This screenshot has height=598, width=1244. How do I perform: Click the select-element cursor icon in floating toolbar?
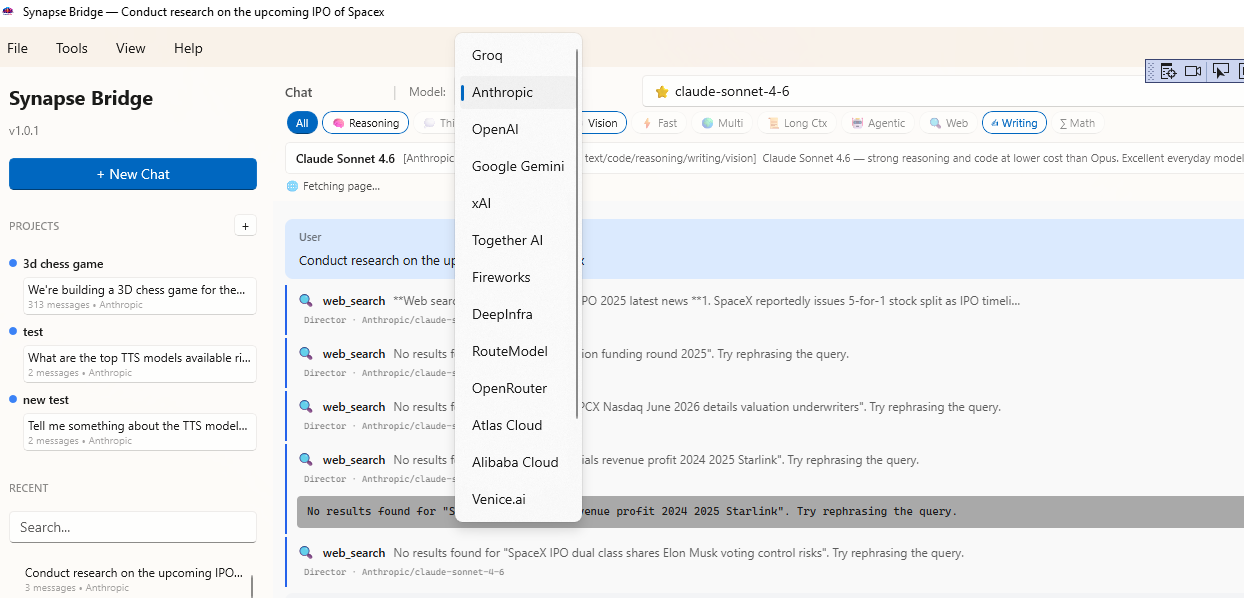click(1220, 71)
